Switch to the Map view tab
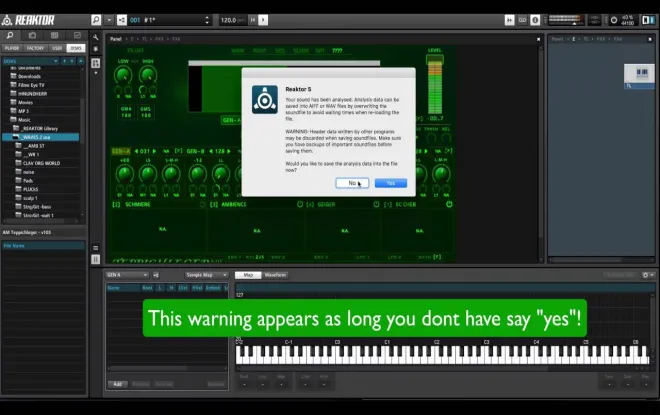This screenshot has height=415, width=660. pos(248,275)
